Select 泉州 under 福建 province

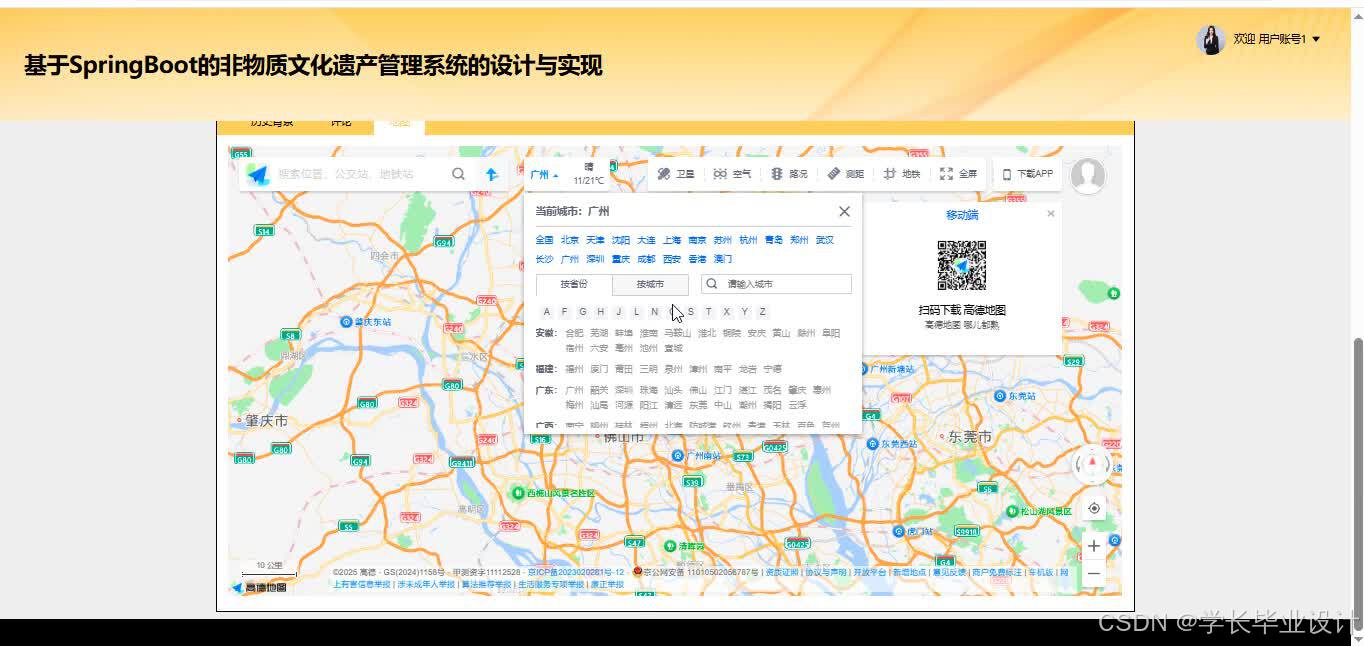pyautogui.click(x=673, y=369)
